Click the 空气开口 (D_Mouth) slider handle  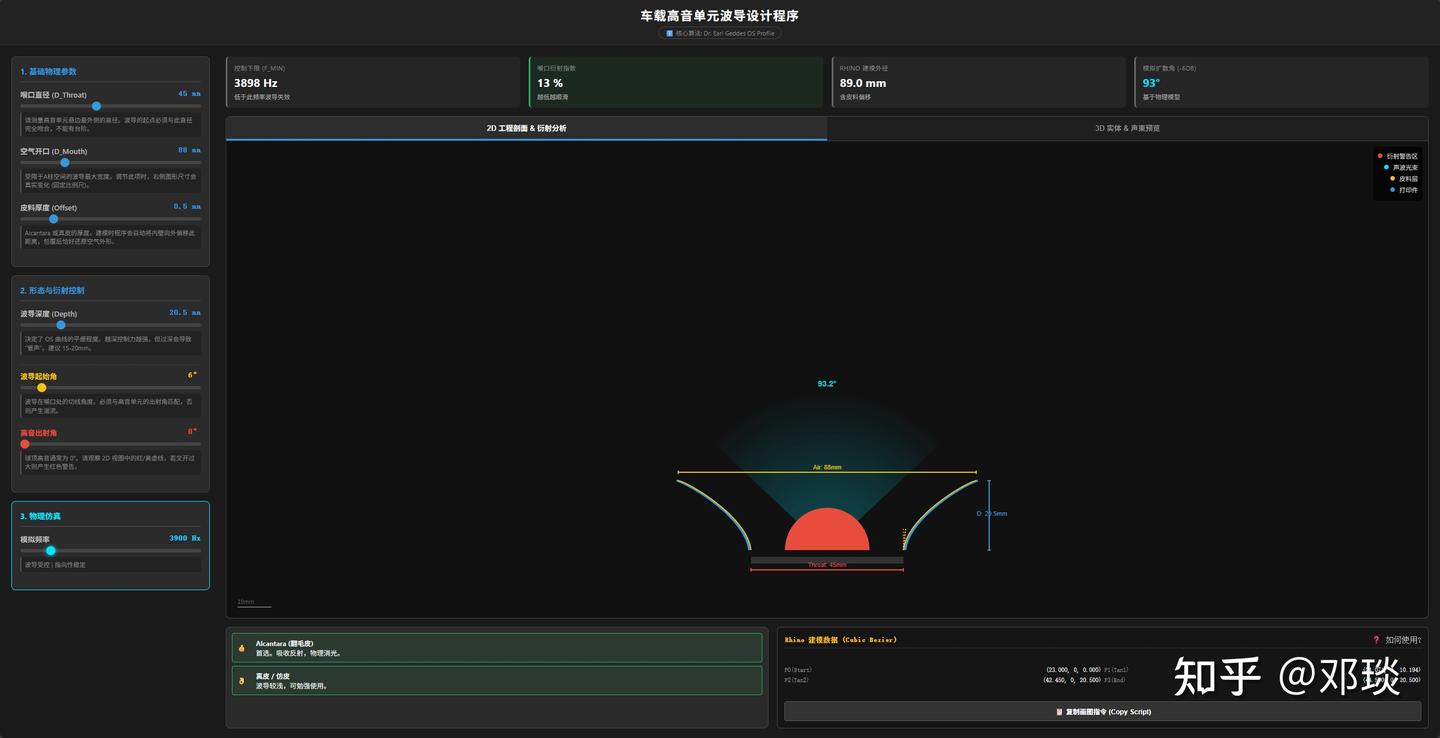tap(65, 162)
